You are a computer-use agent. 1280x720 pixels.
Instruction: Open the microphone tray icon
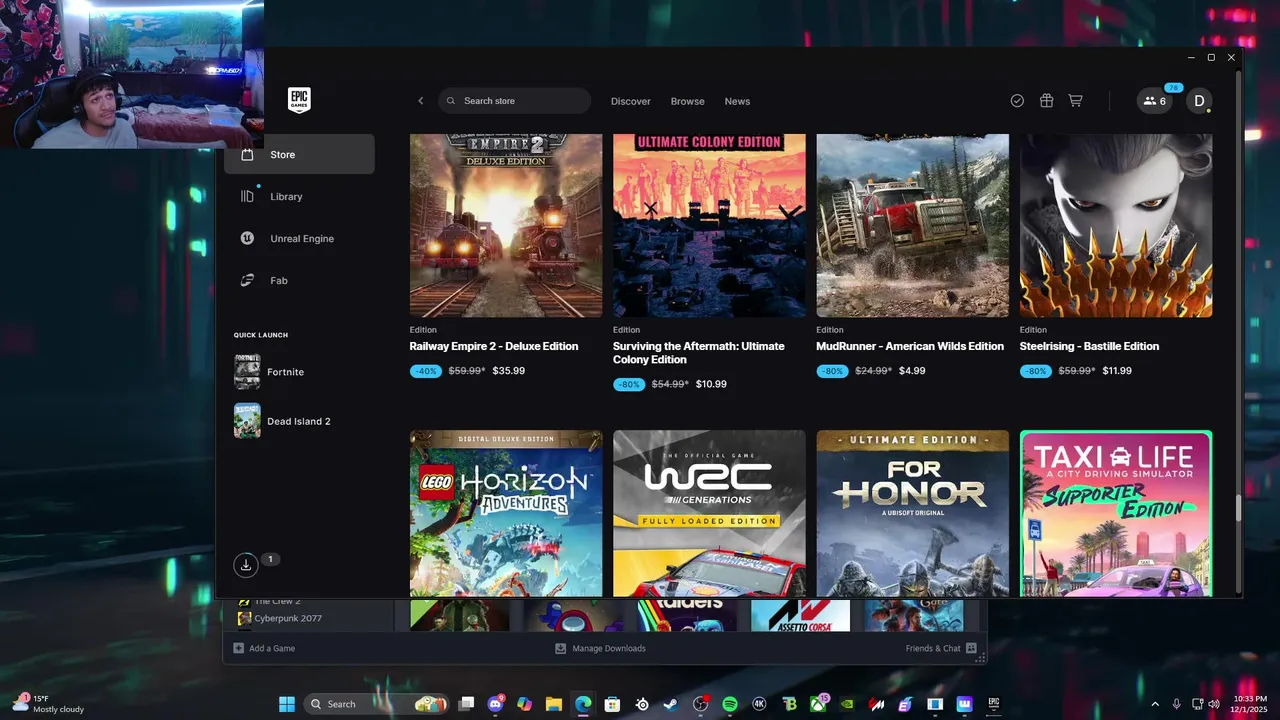1177,704
